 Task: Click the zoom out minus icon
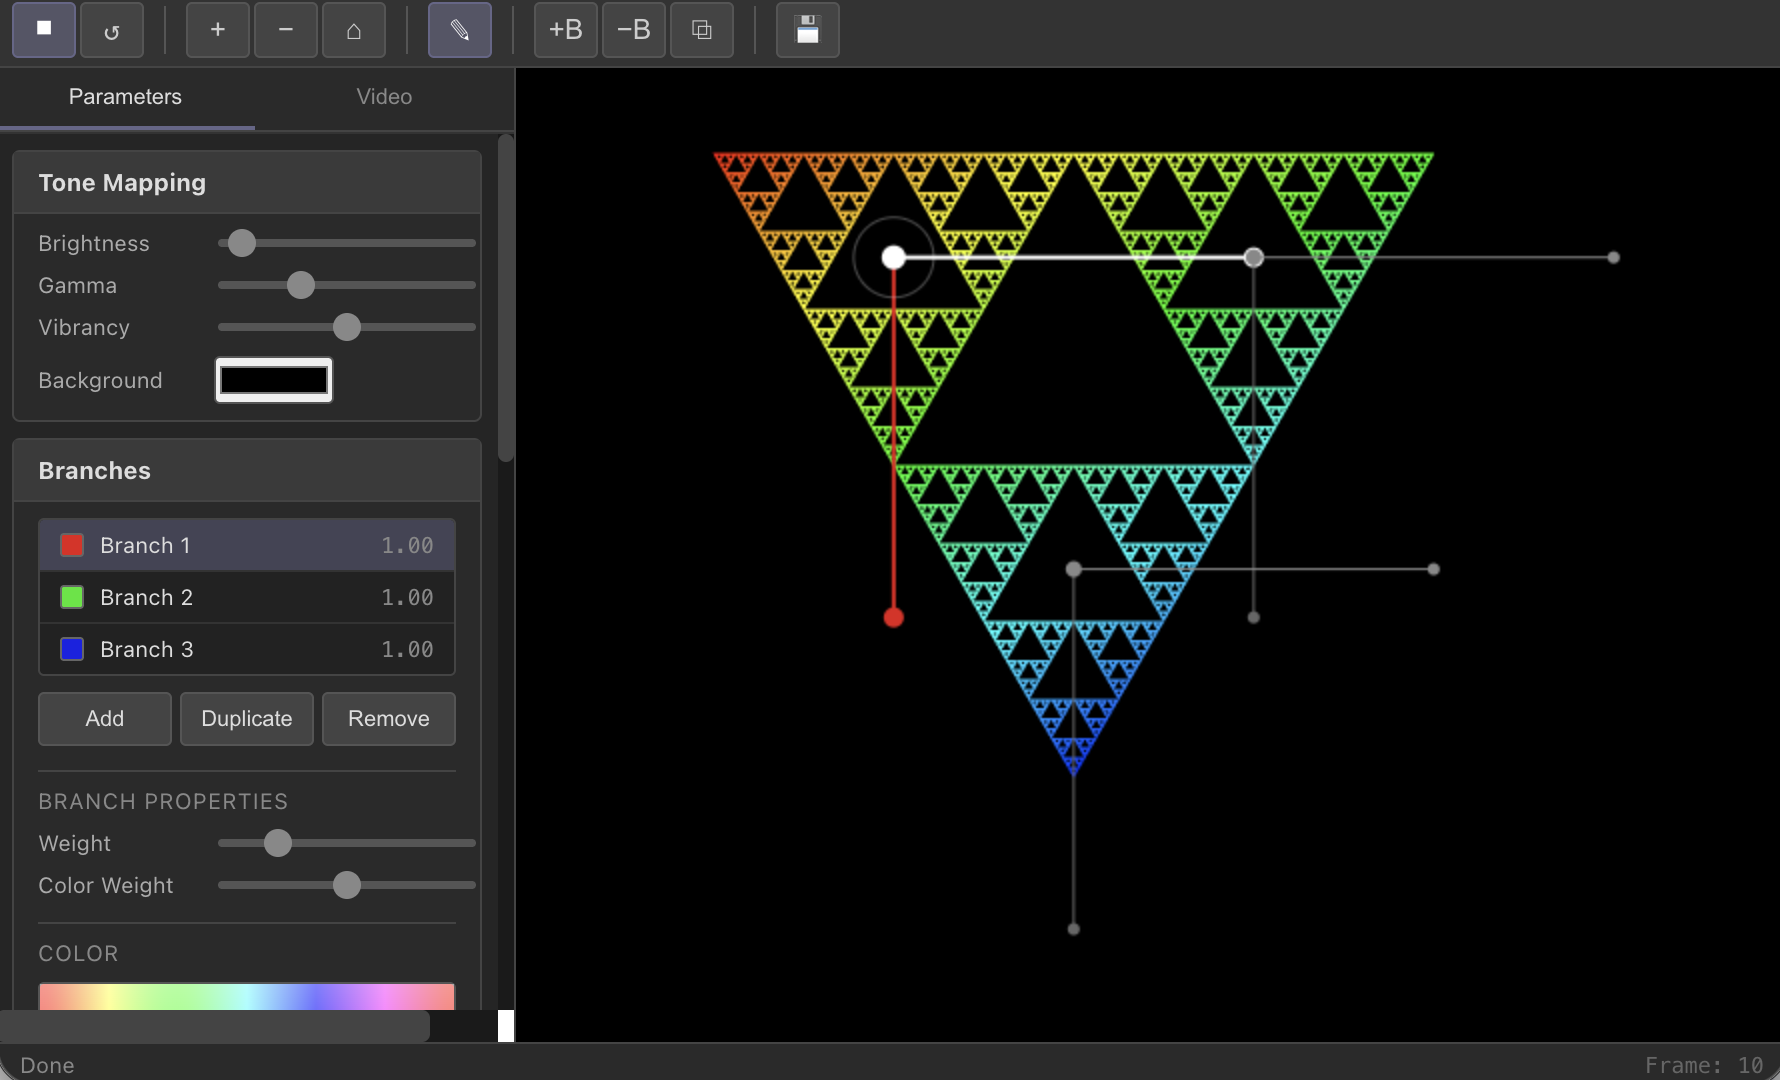[286, 30]
